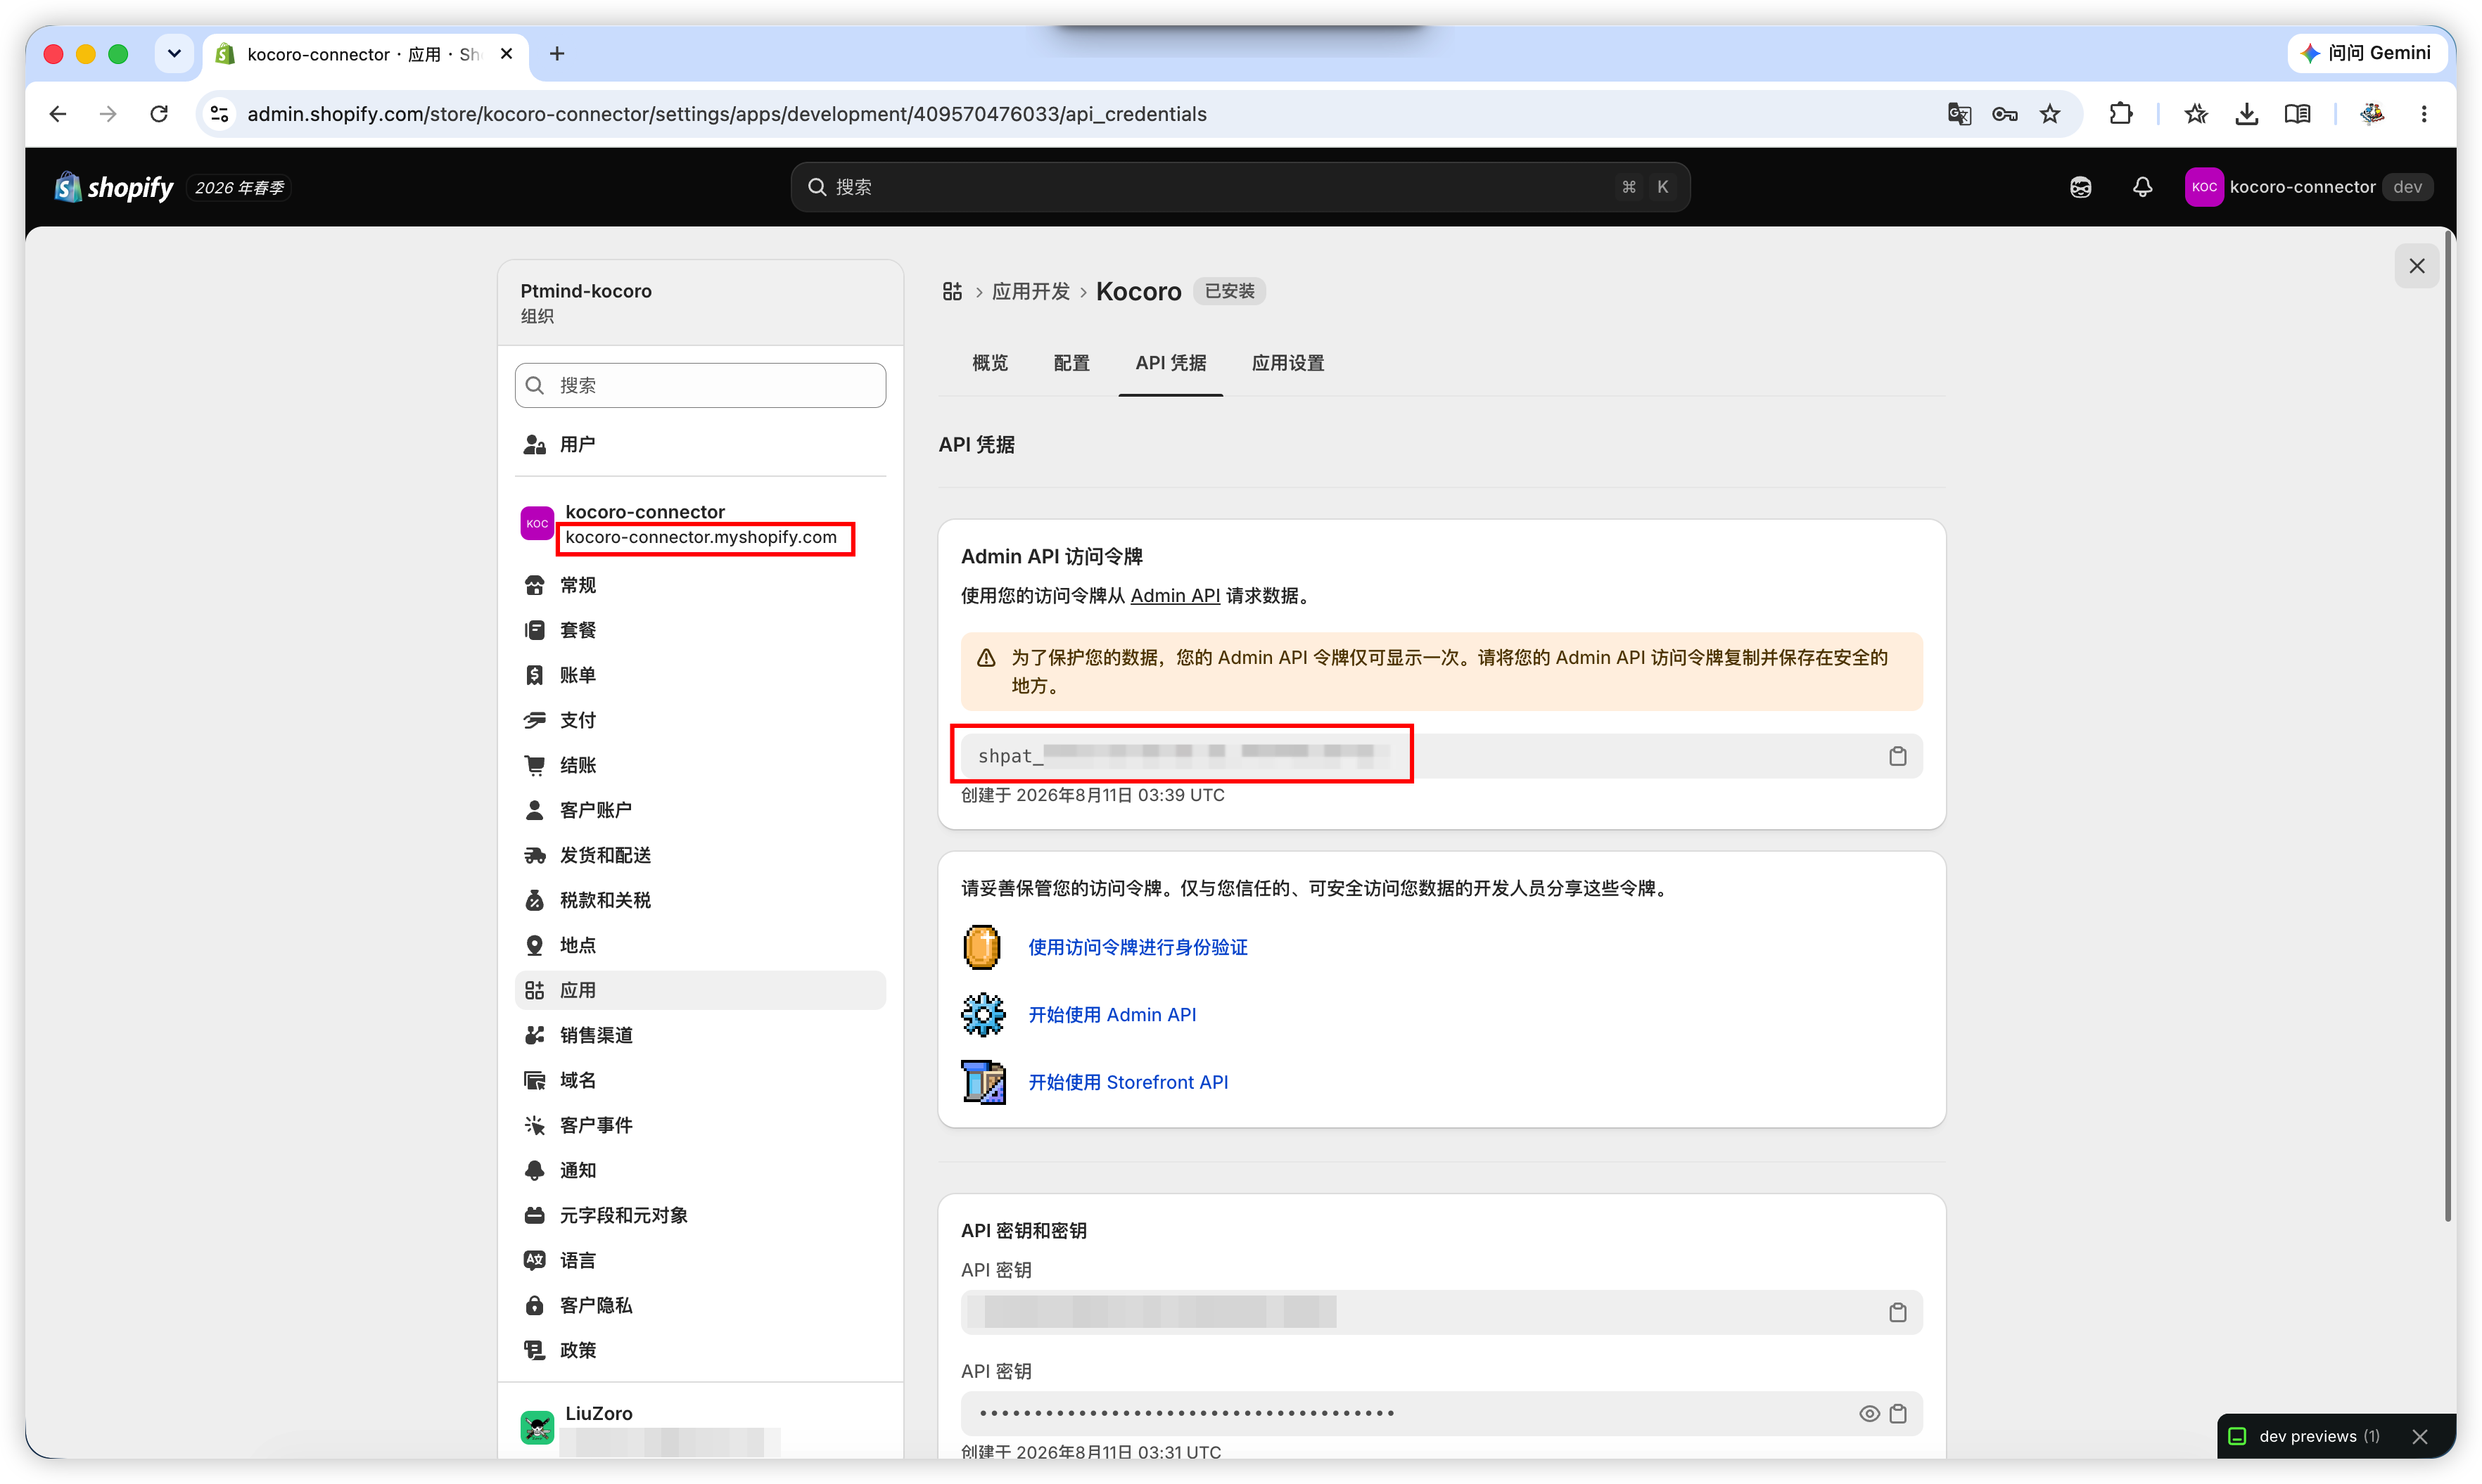Click the Shopify logo in the header
This screenshot has width=2482, height=1484.
click(x=114, y=187)
